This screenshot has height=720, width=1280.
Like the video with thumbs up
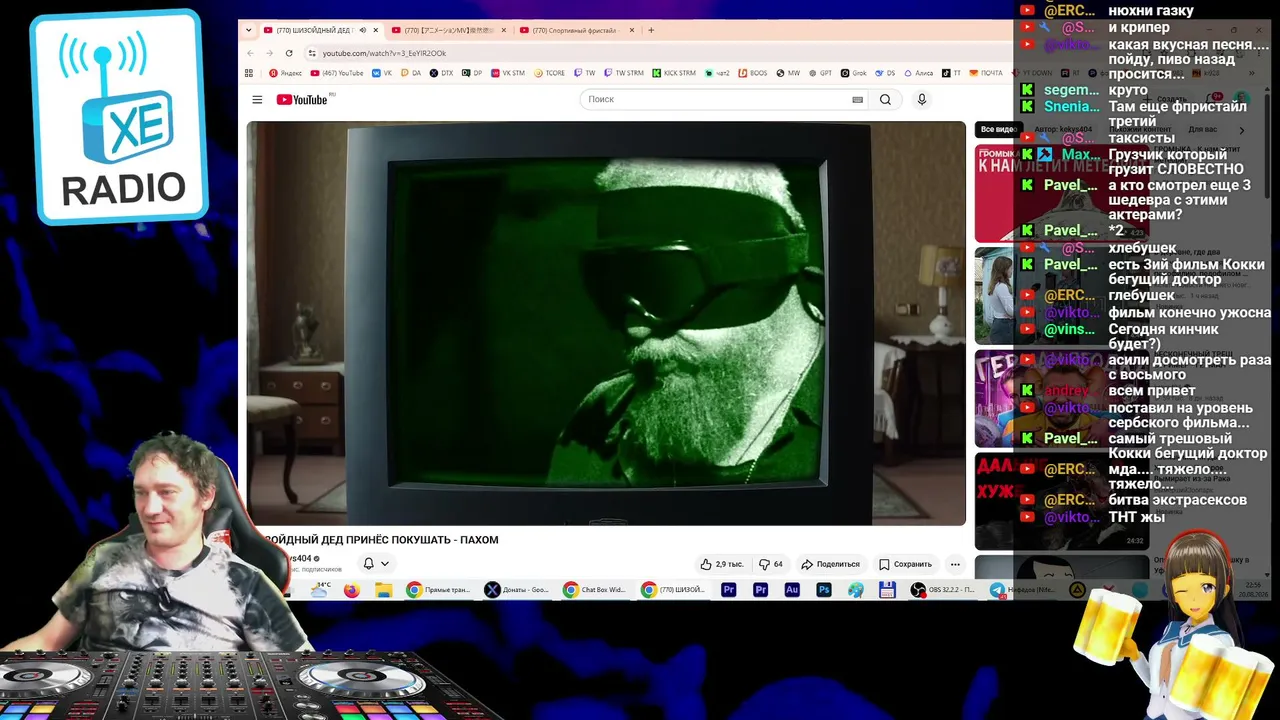click(x=721, y=564)
